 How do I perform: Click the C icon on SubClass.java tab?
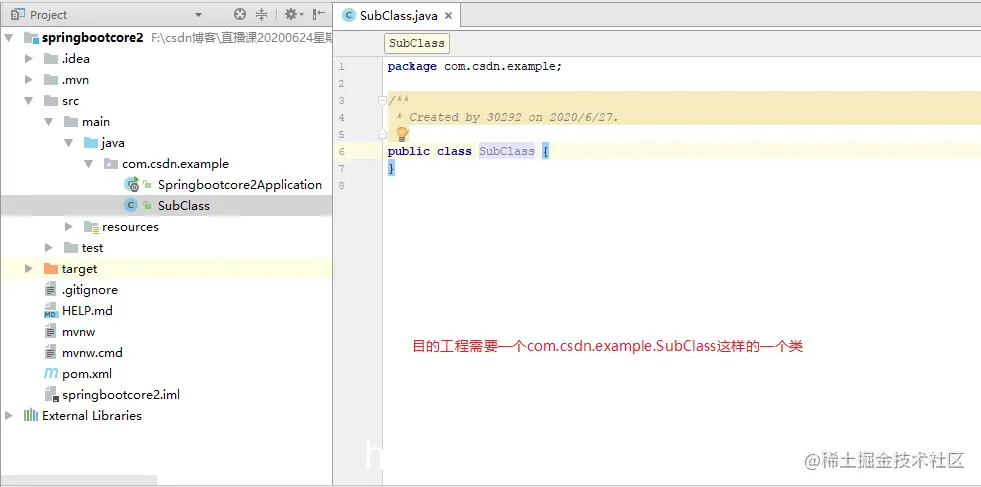point(349,16)
